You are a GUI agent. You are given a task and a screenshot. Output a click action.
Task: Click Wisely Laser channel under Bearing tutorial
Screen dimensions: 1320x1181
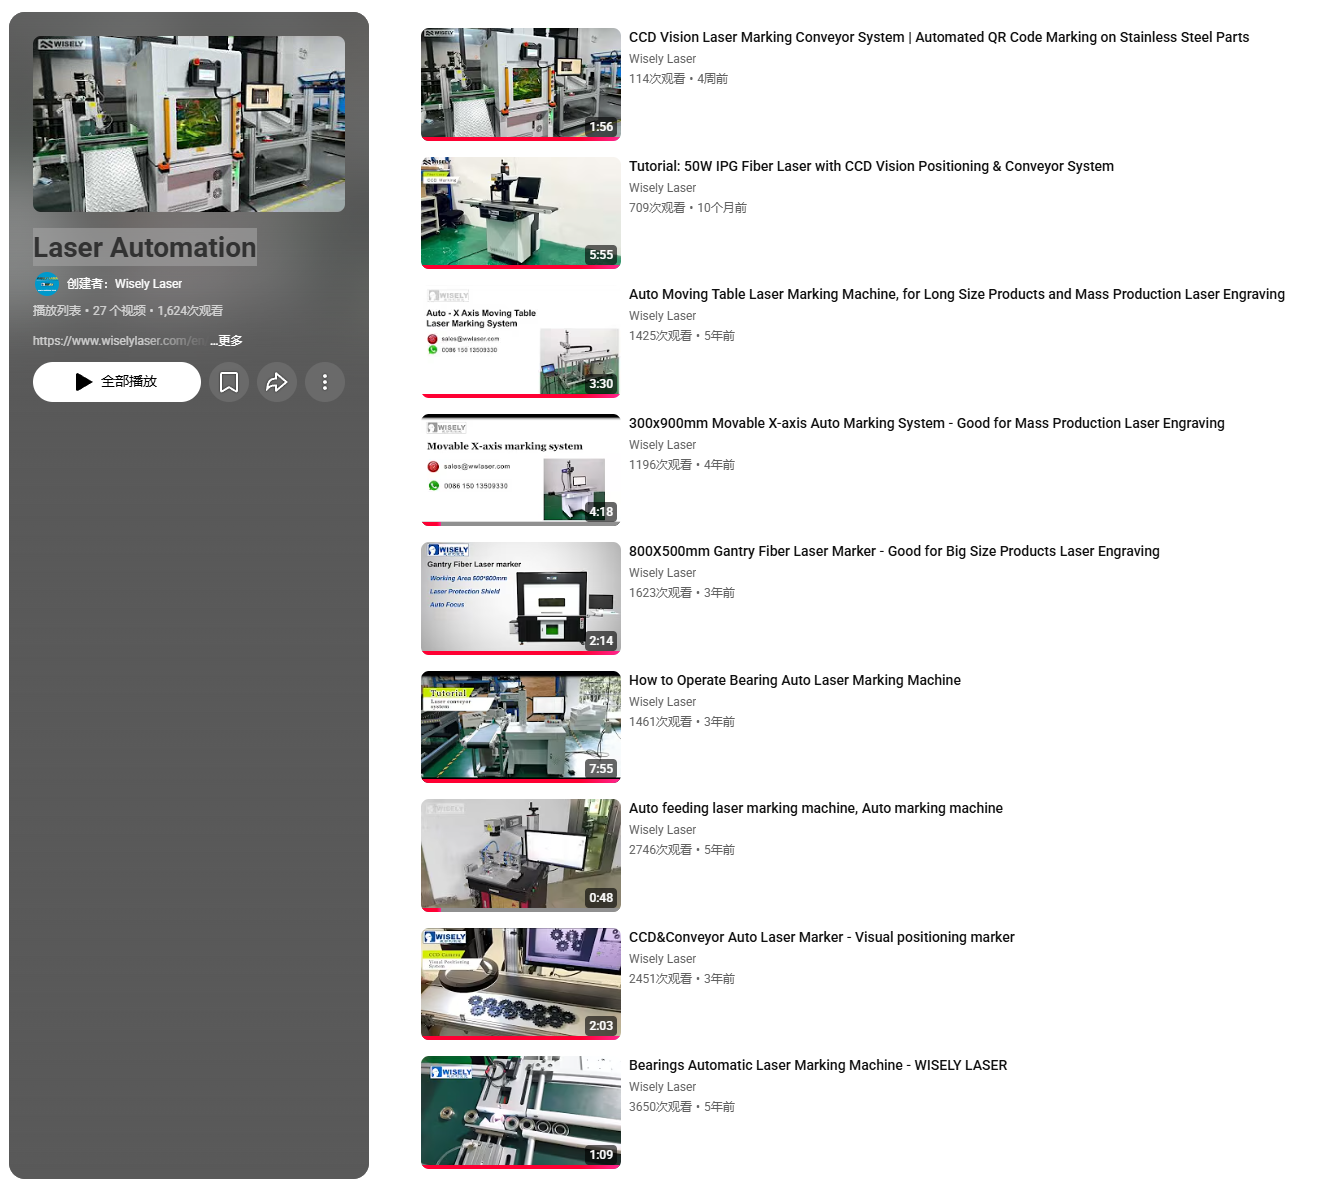pos(662,702)
